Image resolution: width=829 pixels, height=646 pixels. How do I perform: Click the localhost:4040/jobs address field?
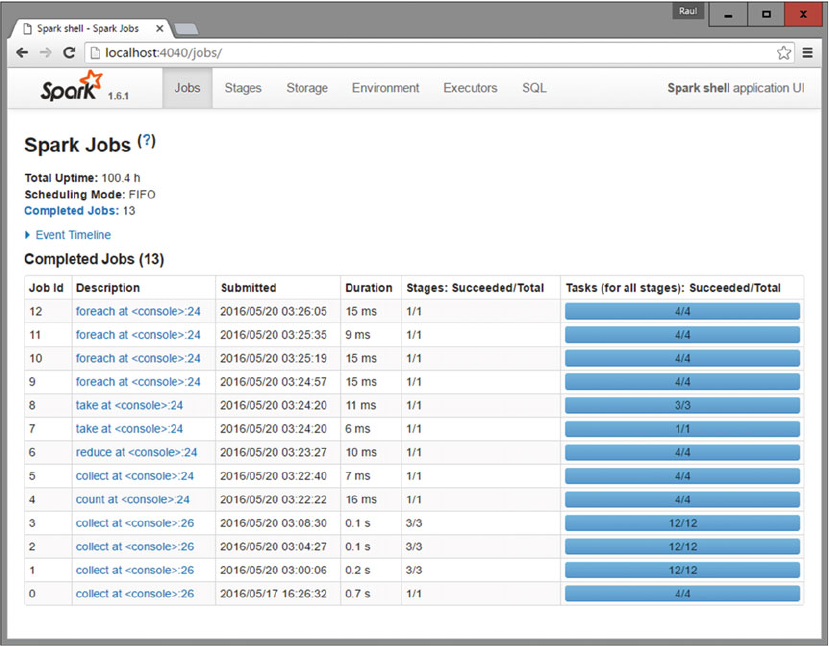pyautogui.click(x=439, y=53)
